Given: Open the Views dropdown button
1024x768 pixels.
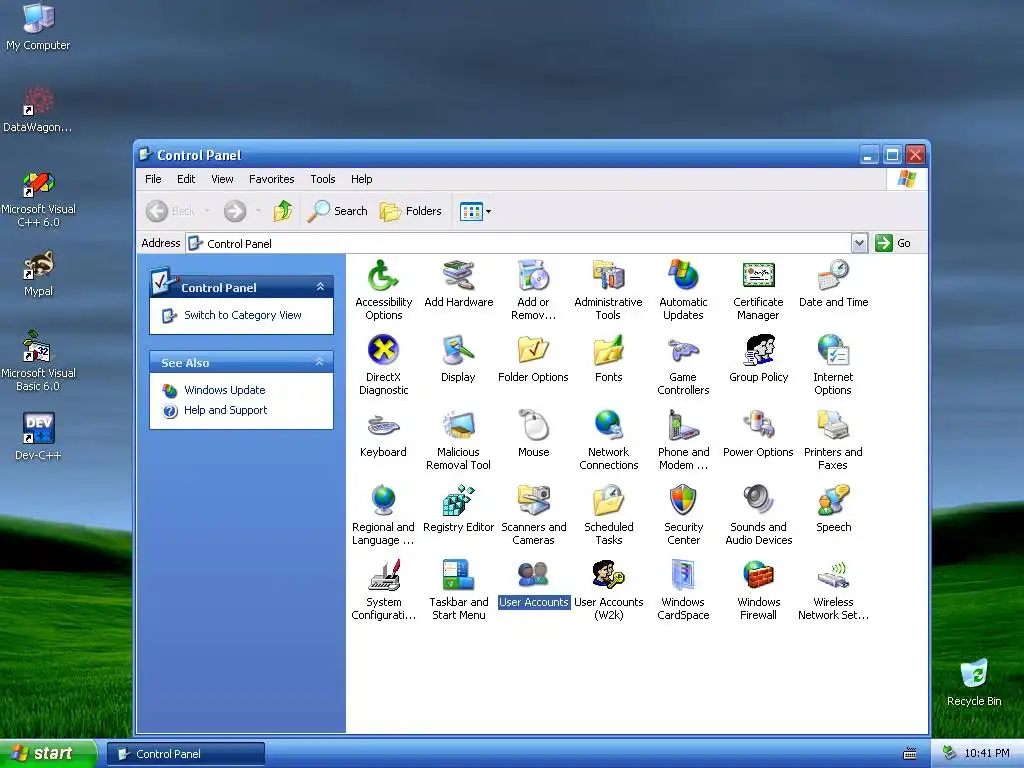Looking at the screenshot, I should (x=475, y=211).
